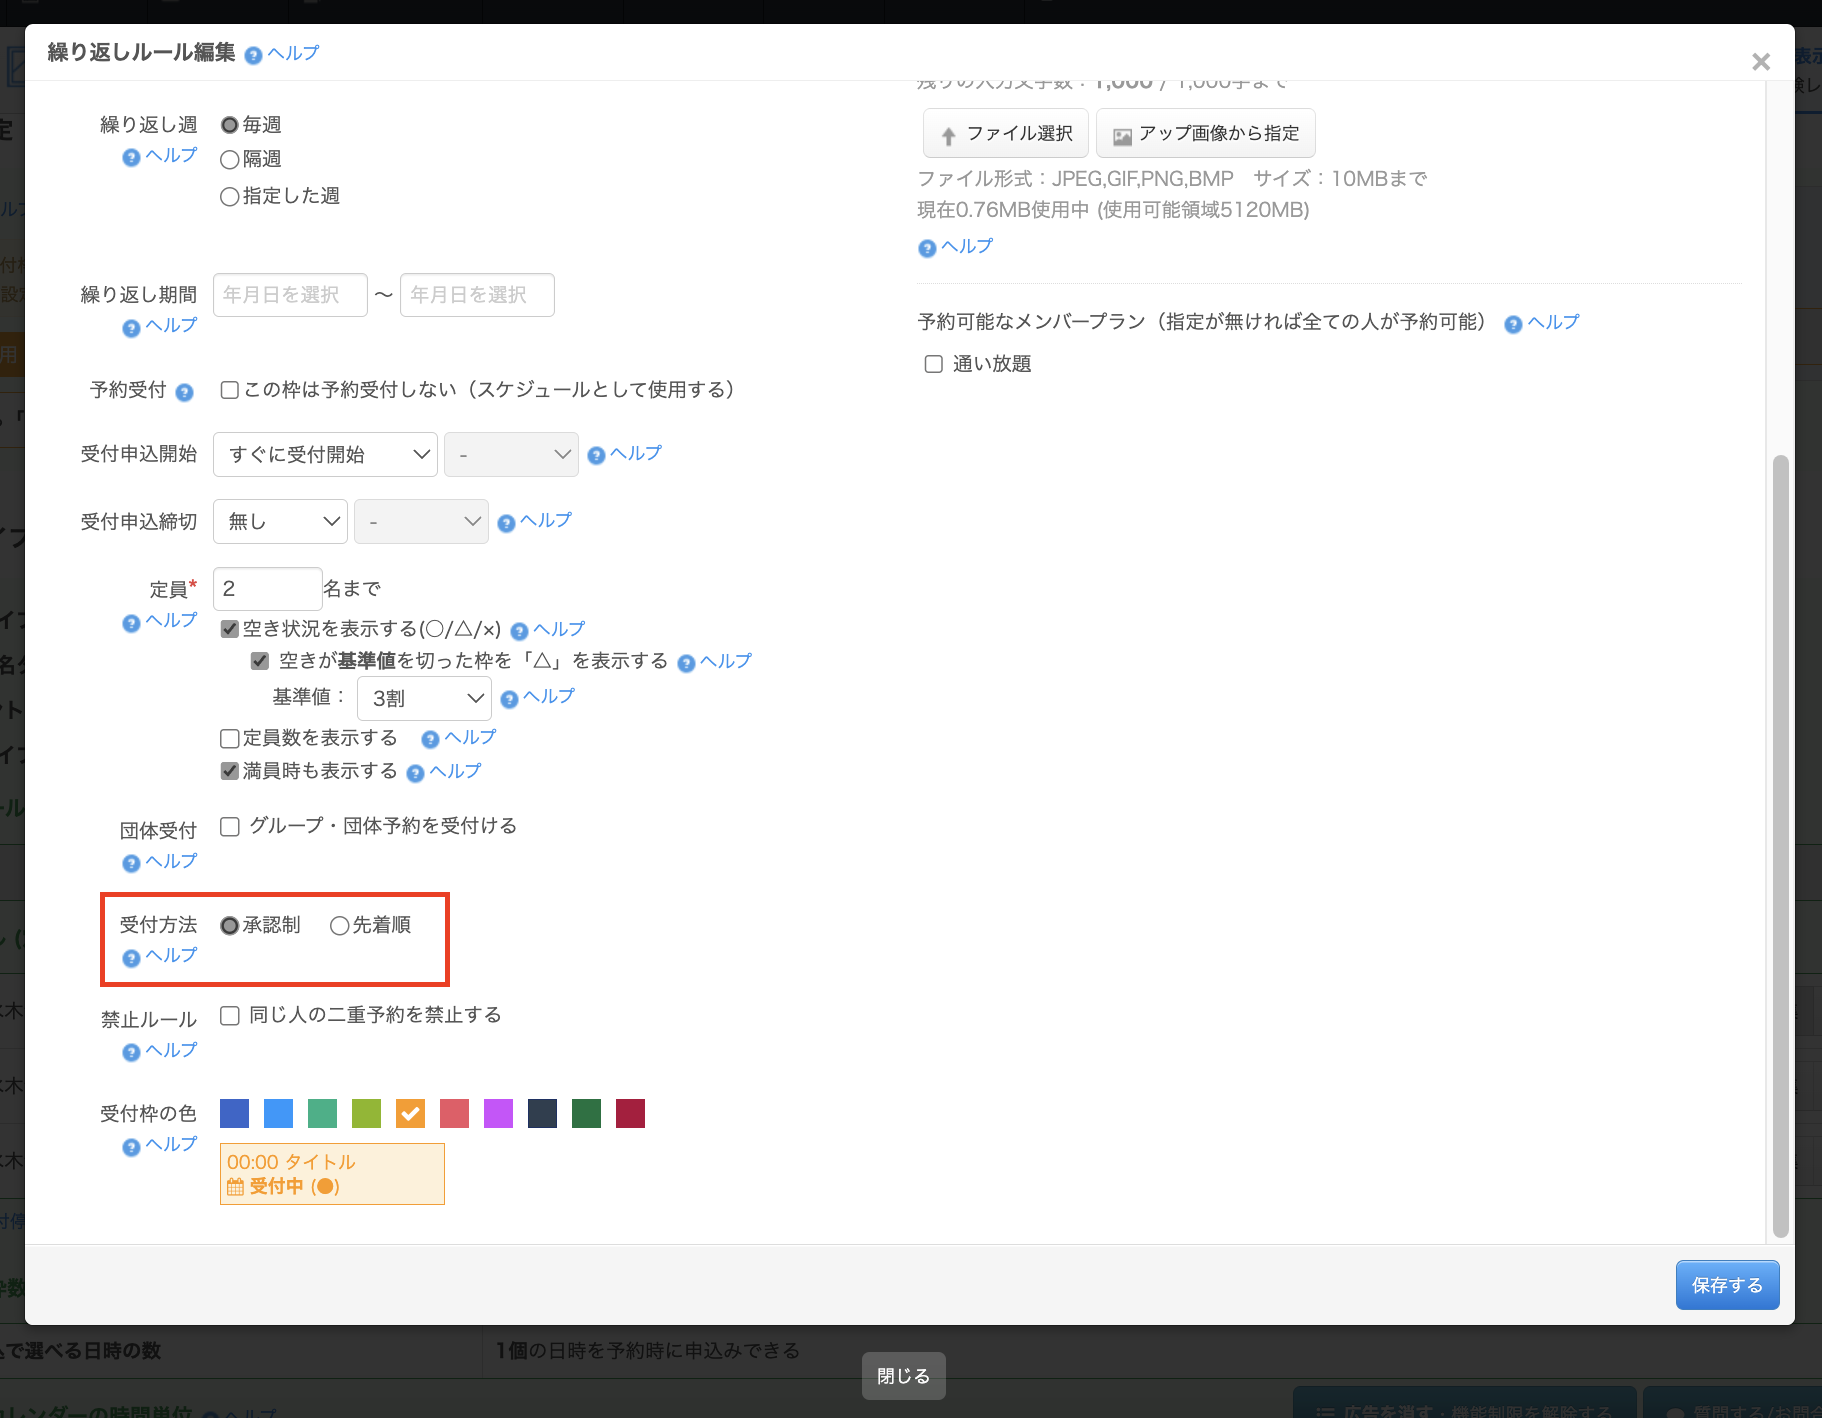Select the 隔週 radio option
Viewport: 1822px width, 1418px height.
coord(230,160)
